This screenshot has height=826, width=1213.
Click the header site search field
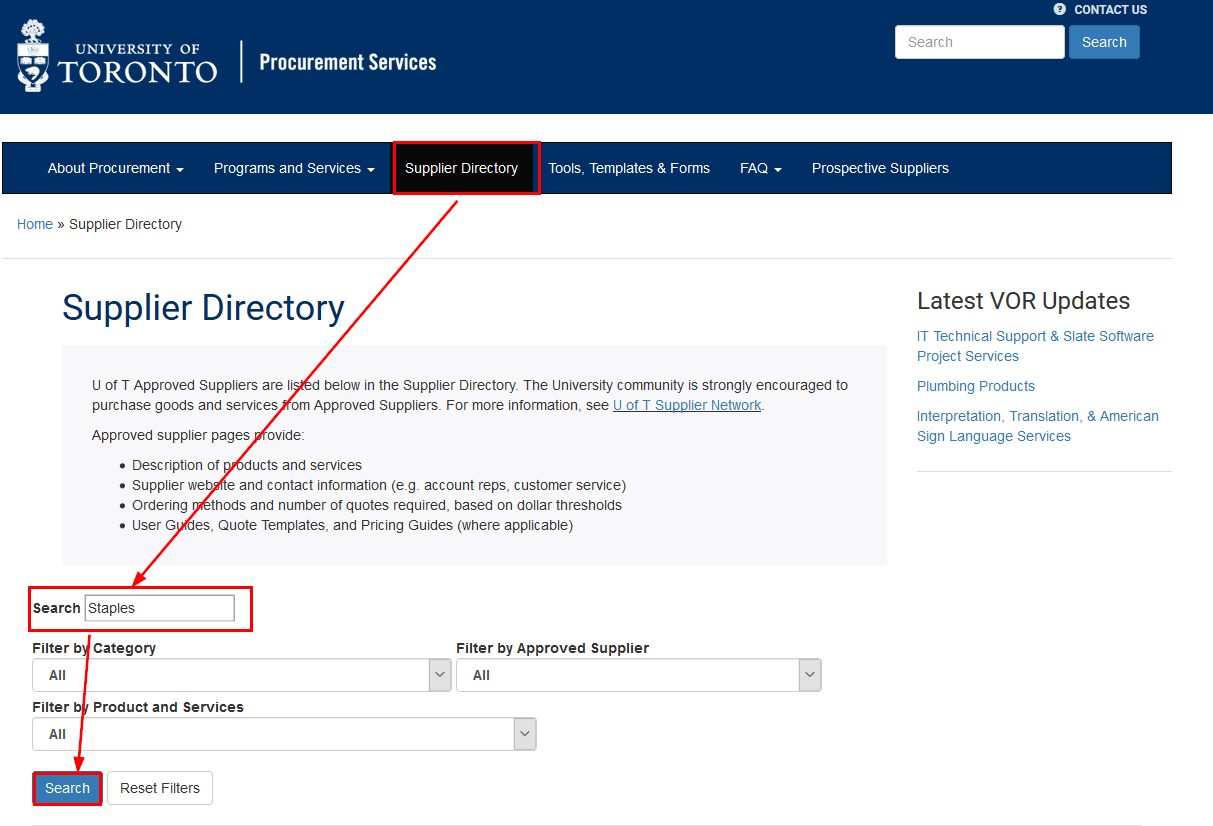[979, 42]
